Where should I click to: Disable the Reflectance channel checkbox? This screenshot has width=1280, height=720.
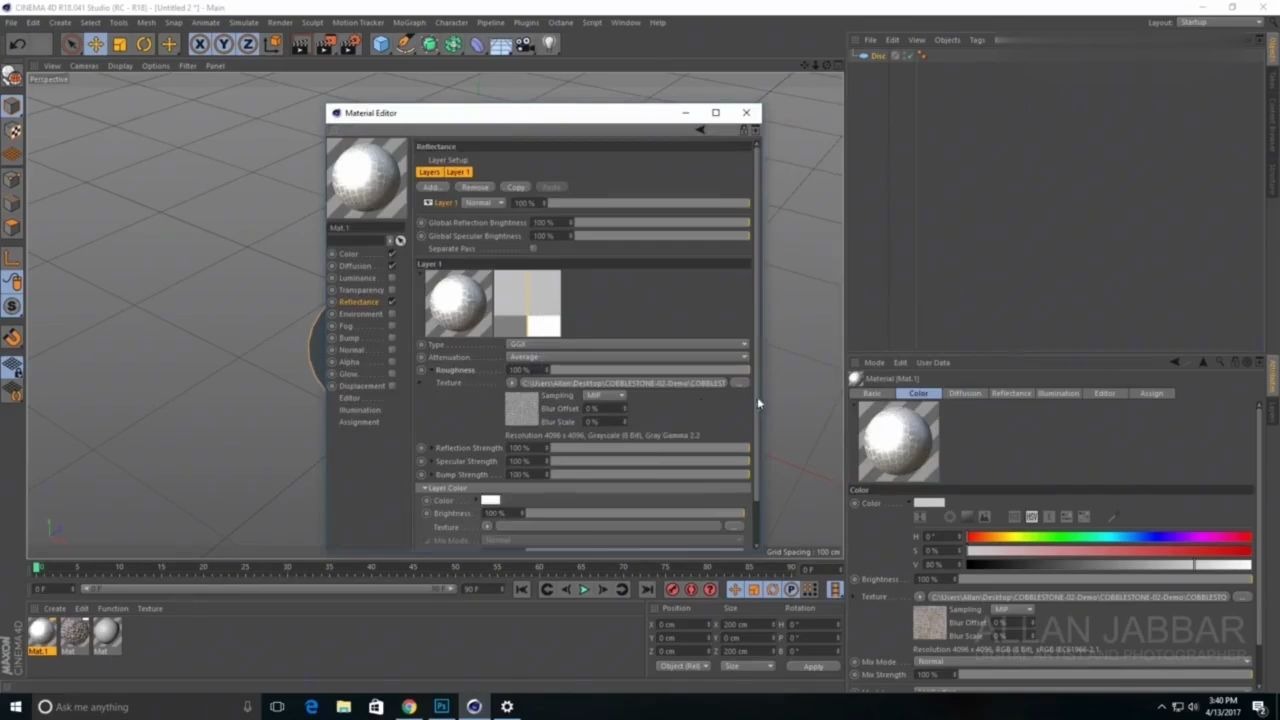coord(391,302)
